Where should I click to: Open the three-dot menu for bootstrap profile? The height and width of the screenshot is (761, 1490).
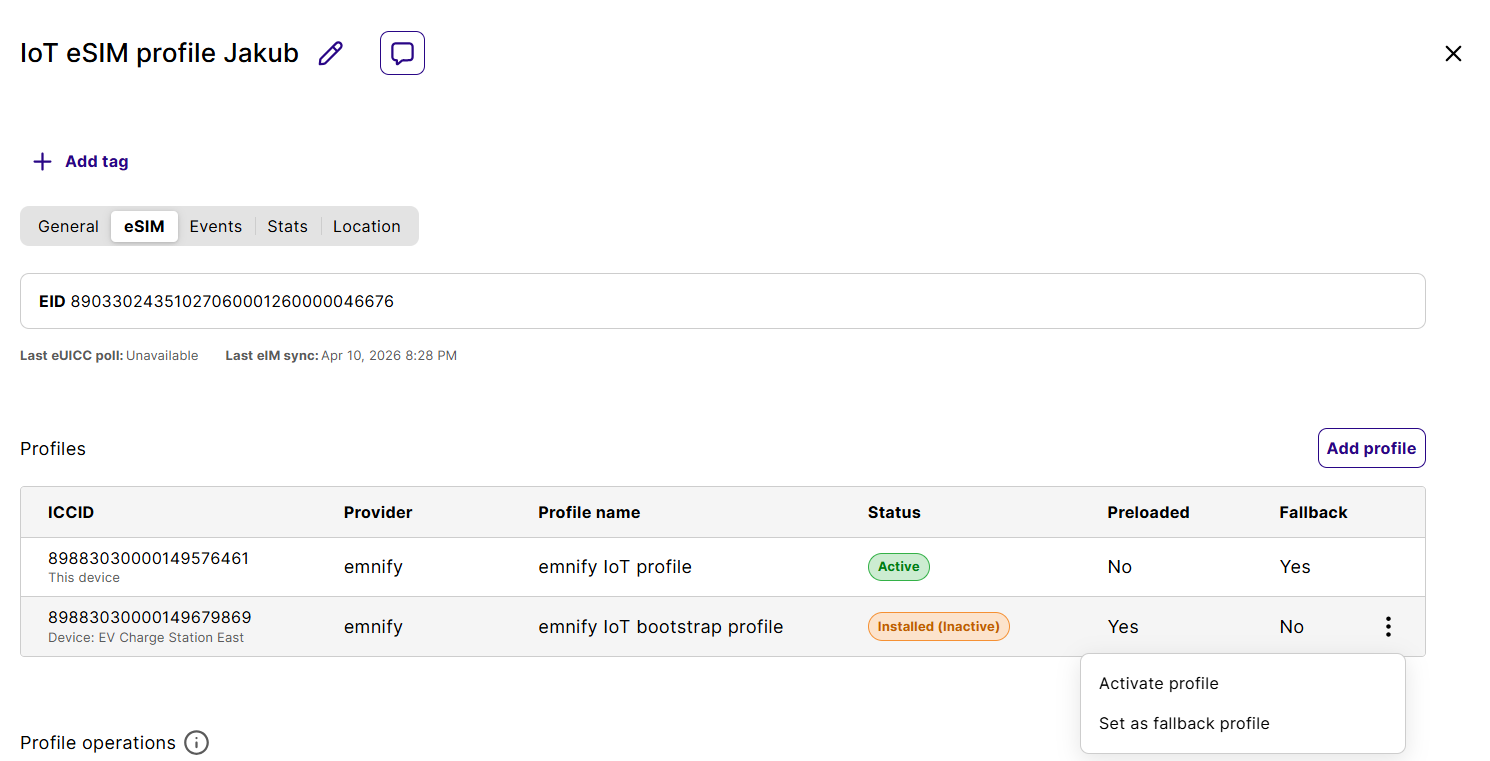click(1388, 627)
